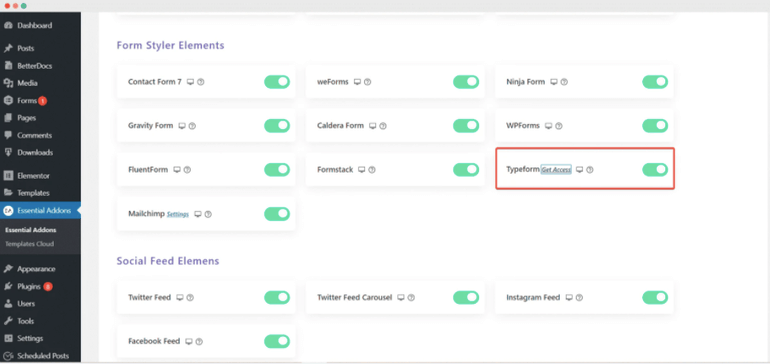Open the Media library menu
The image size is (770, 364).
(40, 83)
